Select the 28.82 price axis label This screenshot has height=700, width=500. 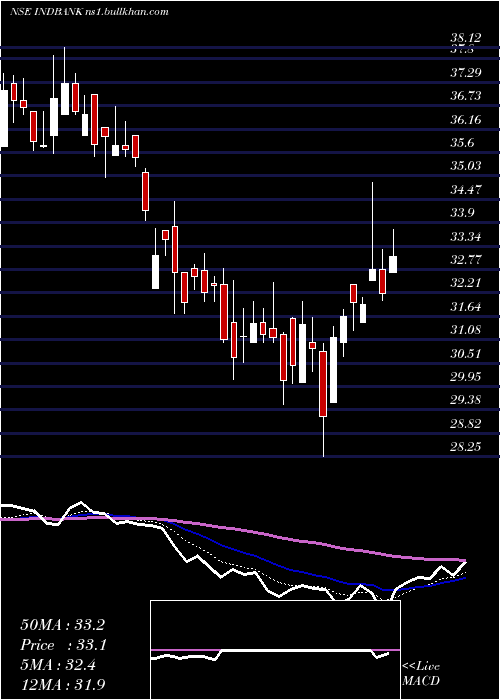466,424
